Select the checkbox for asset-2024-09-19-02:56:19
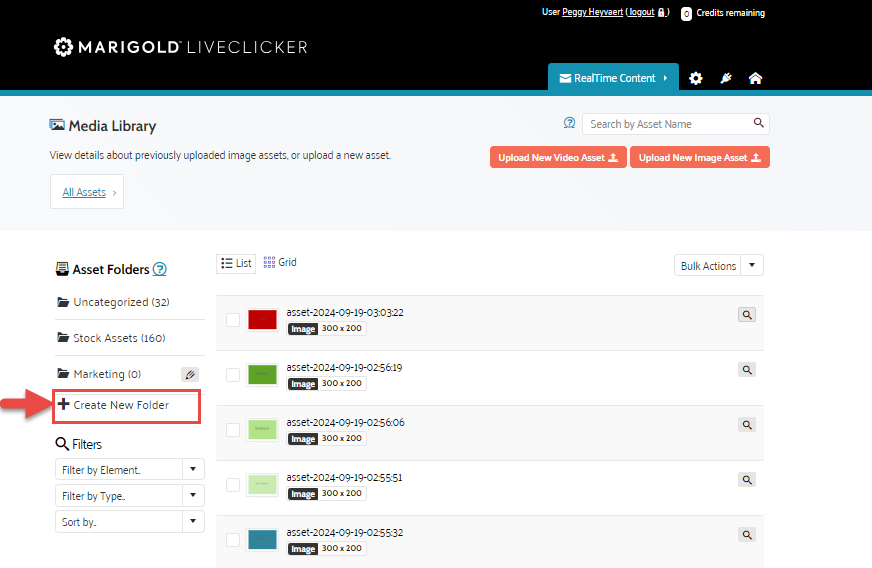The width and height of the screenshot is (872, 568). coord(233,374)
